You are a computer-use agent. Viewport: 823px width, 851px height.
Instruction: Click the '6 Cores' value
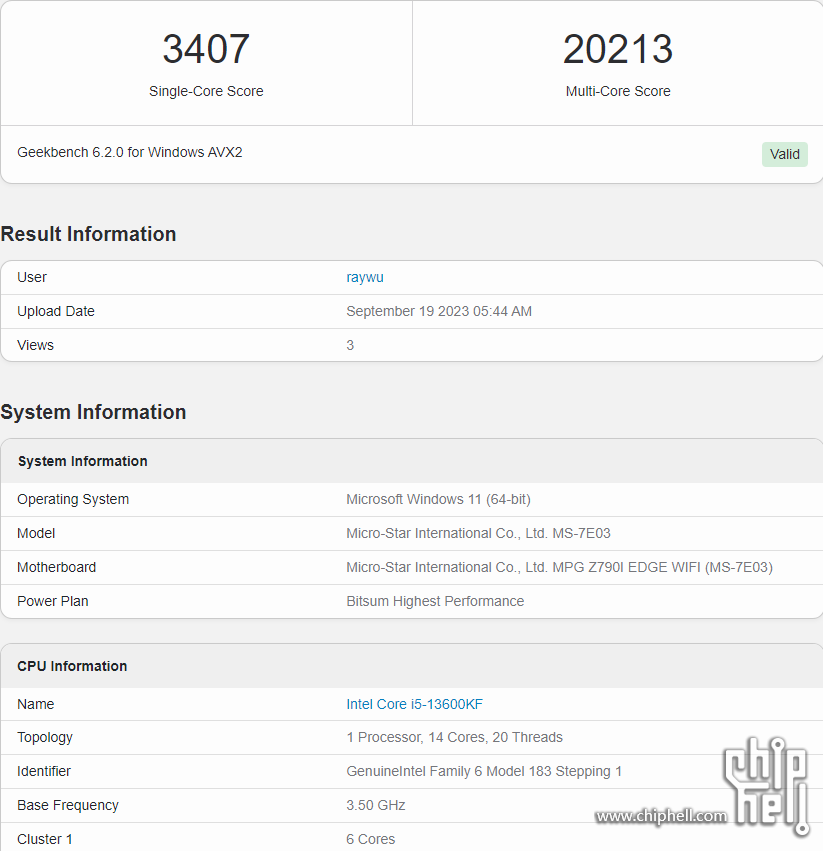[x=371, y=839]
